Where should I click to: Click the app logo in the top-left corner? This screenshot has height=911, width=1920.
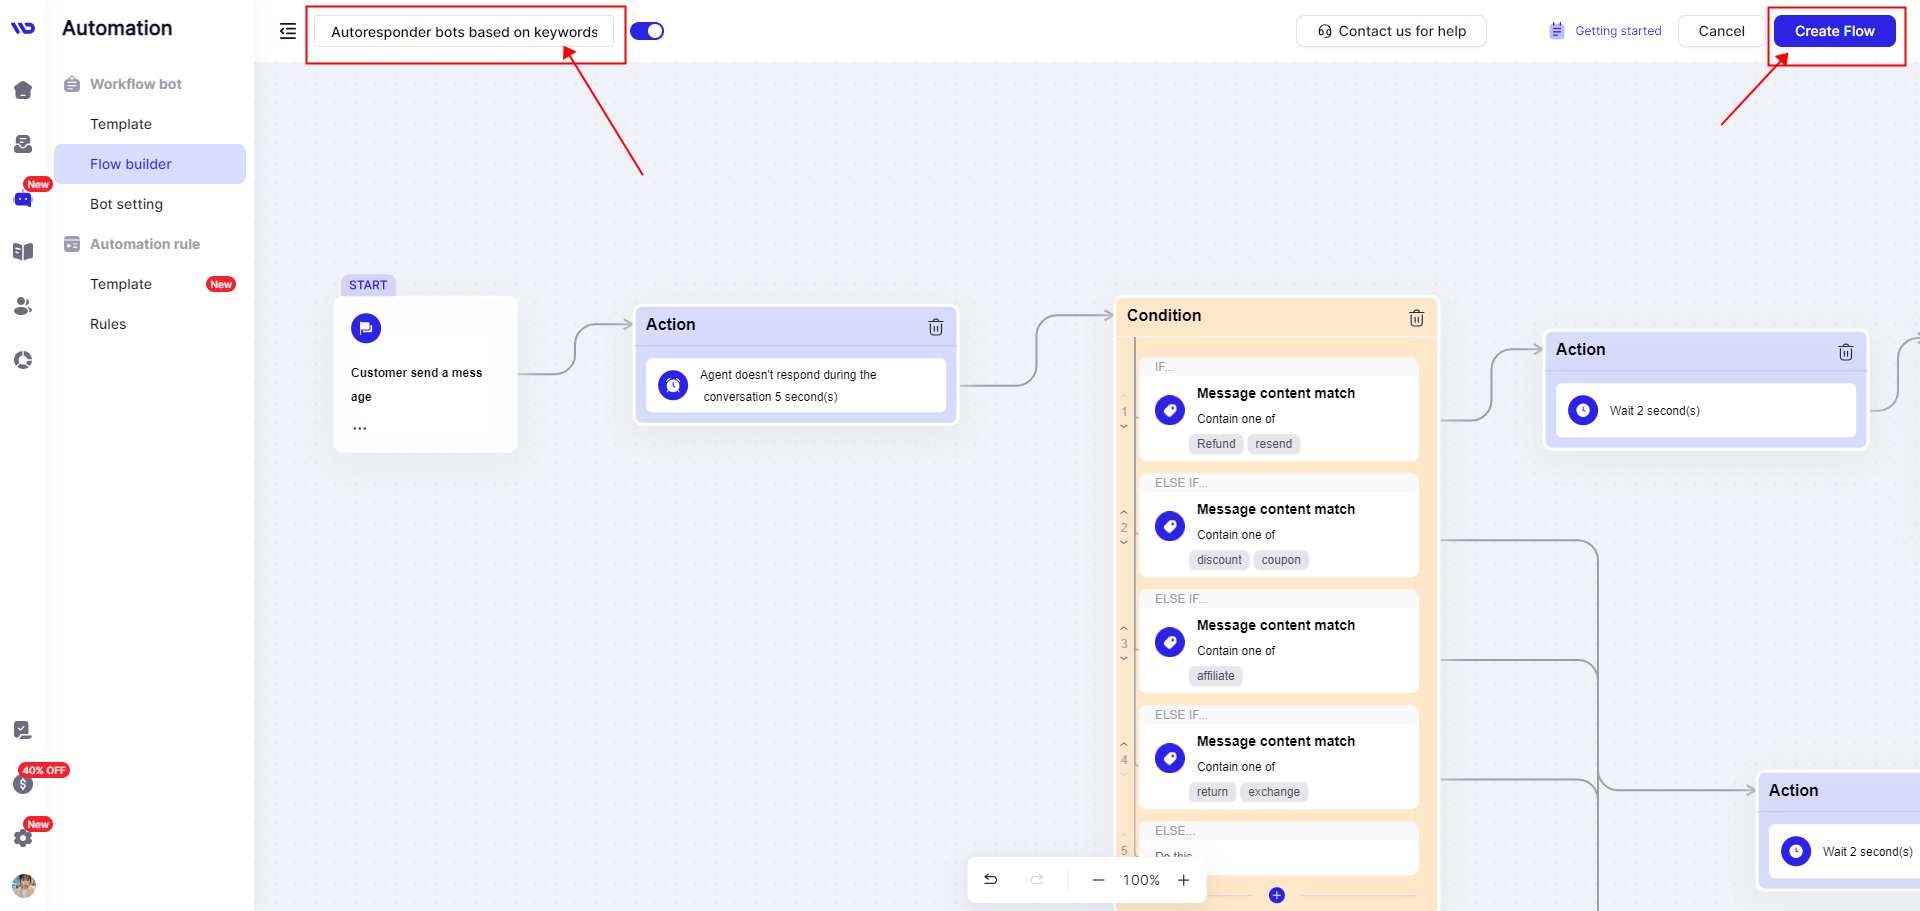tap(23, 28)
